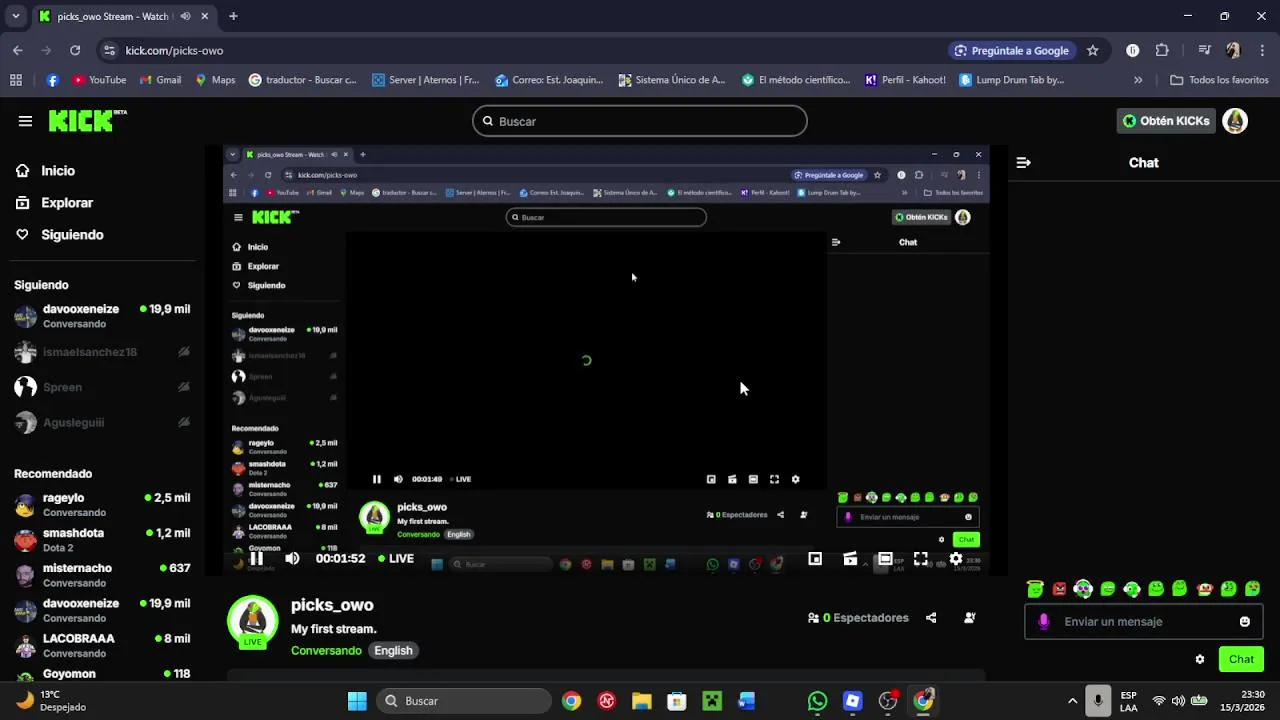Insert the red angry emote
Image resolution: width=1280 pixels, height=720 pixels.
click(1059, 589)
